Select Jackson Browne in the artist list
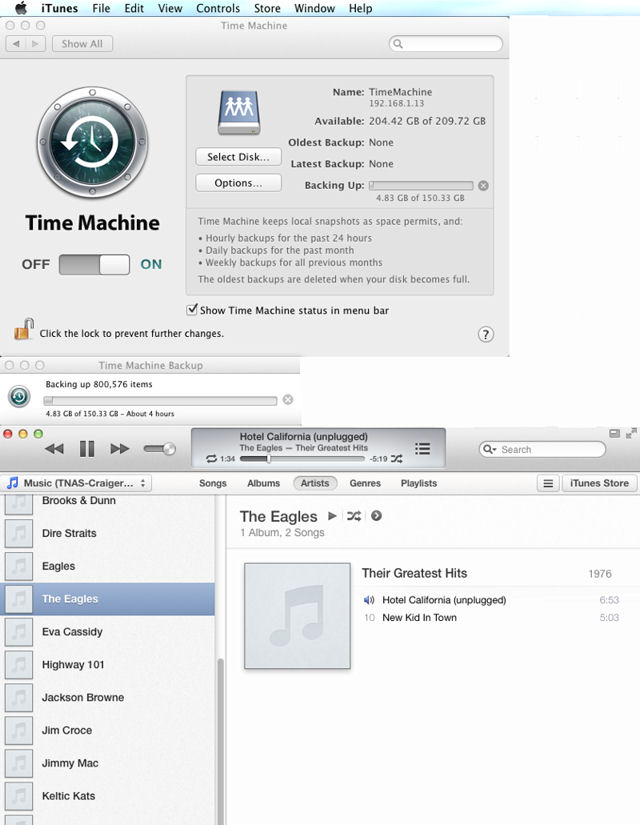The width and height of the screenshot is (640, 825). pyautogui.click(x=107, y=698)
